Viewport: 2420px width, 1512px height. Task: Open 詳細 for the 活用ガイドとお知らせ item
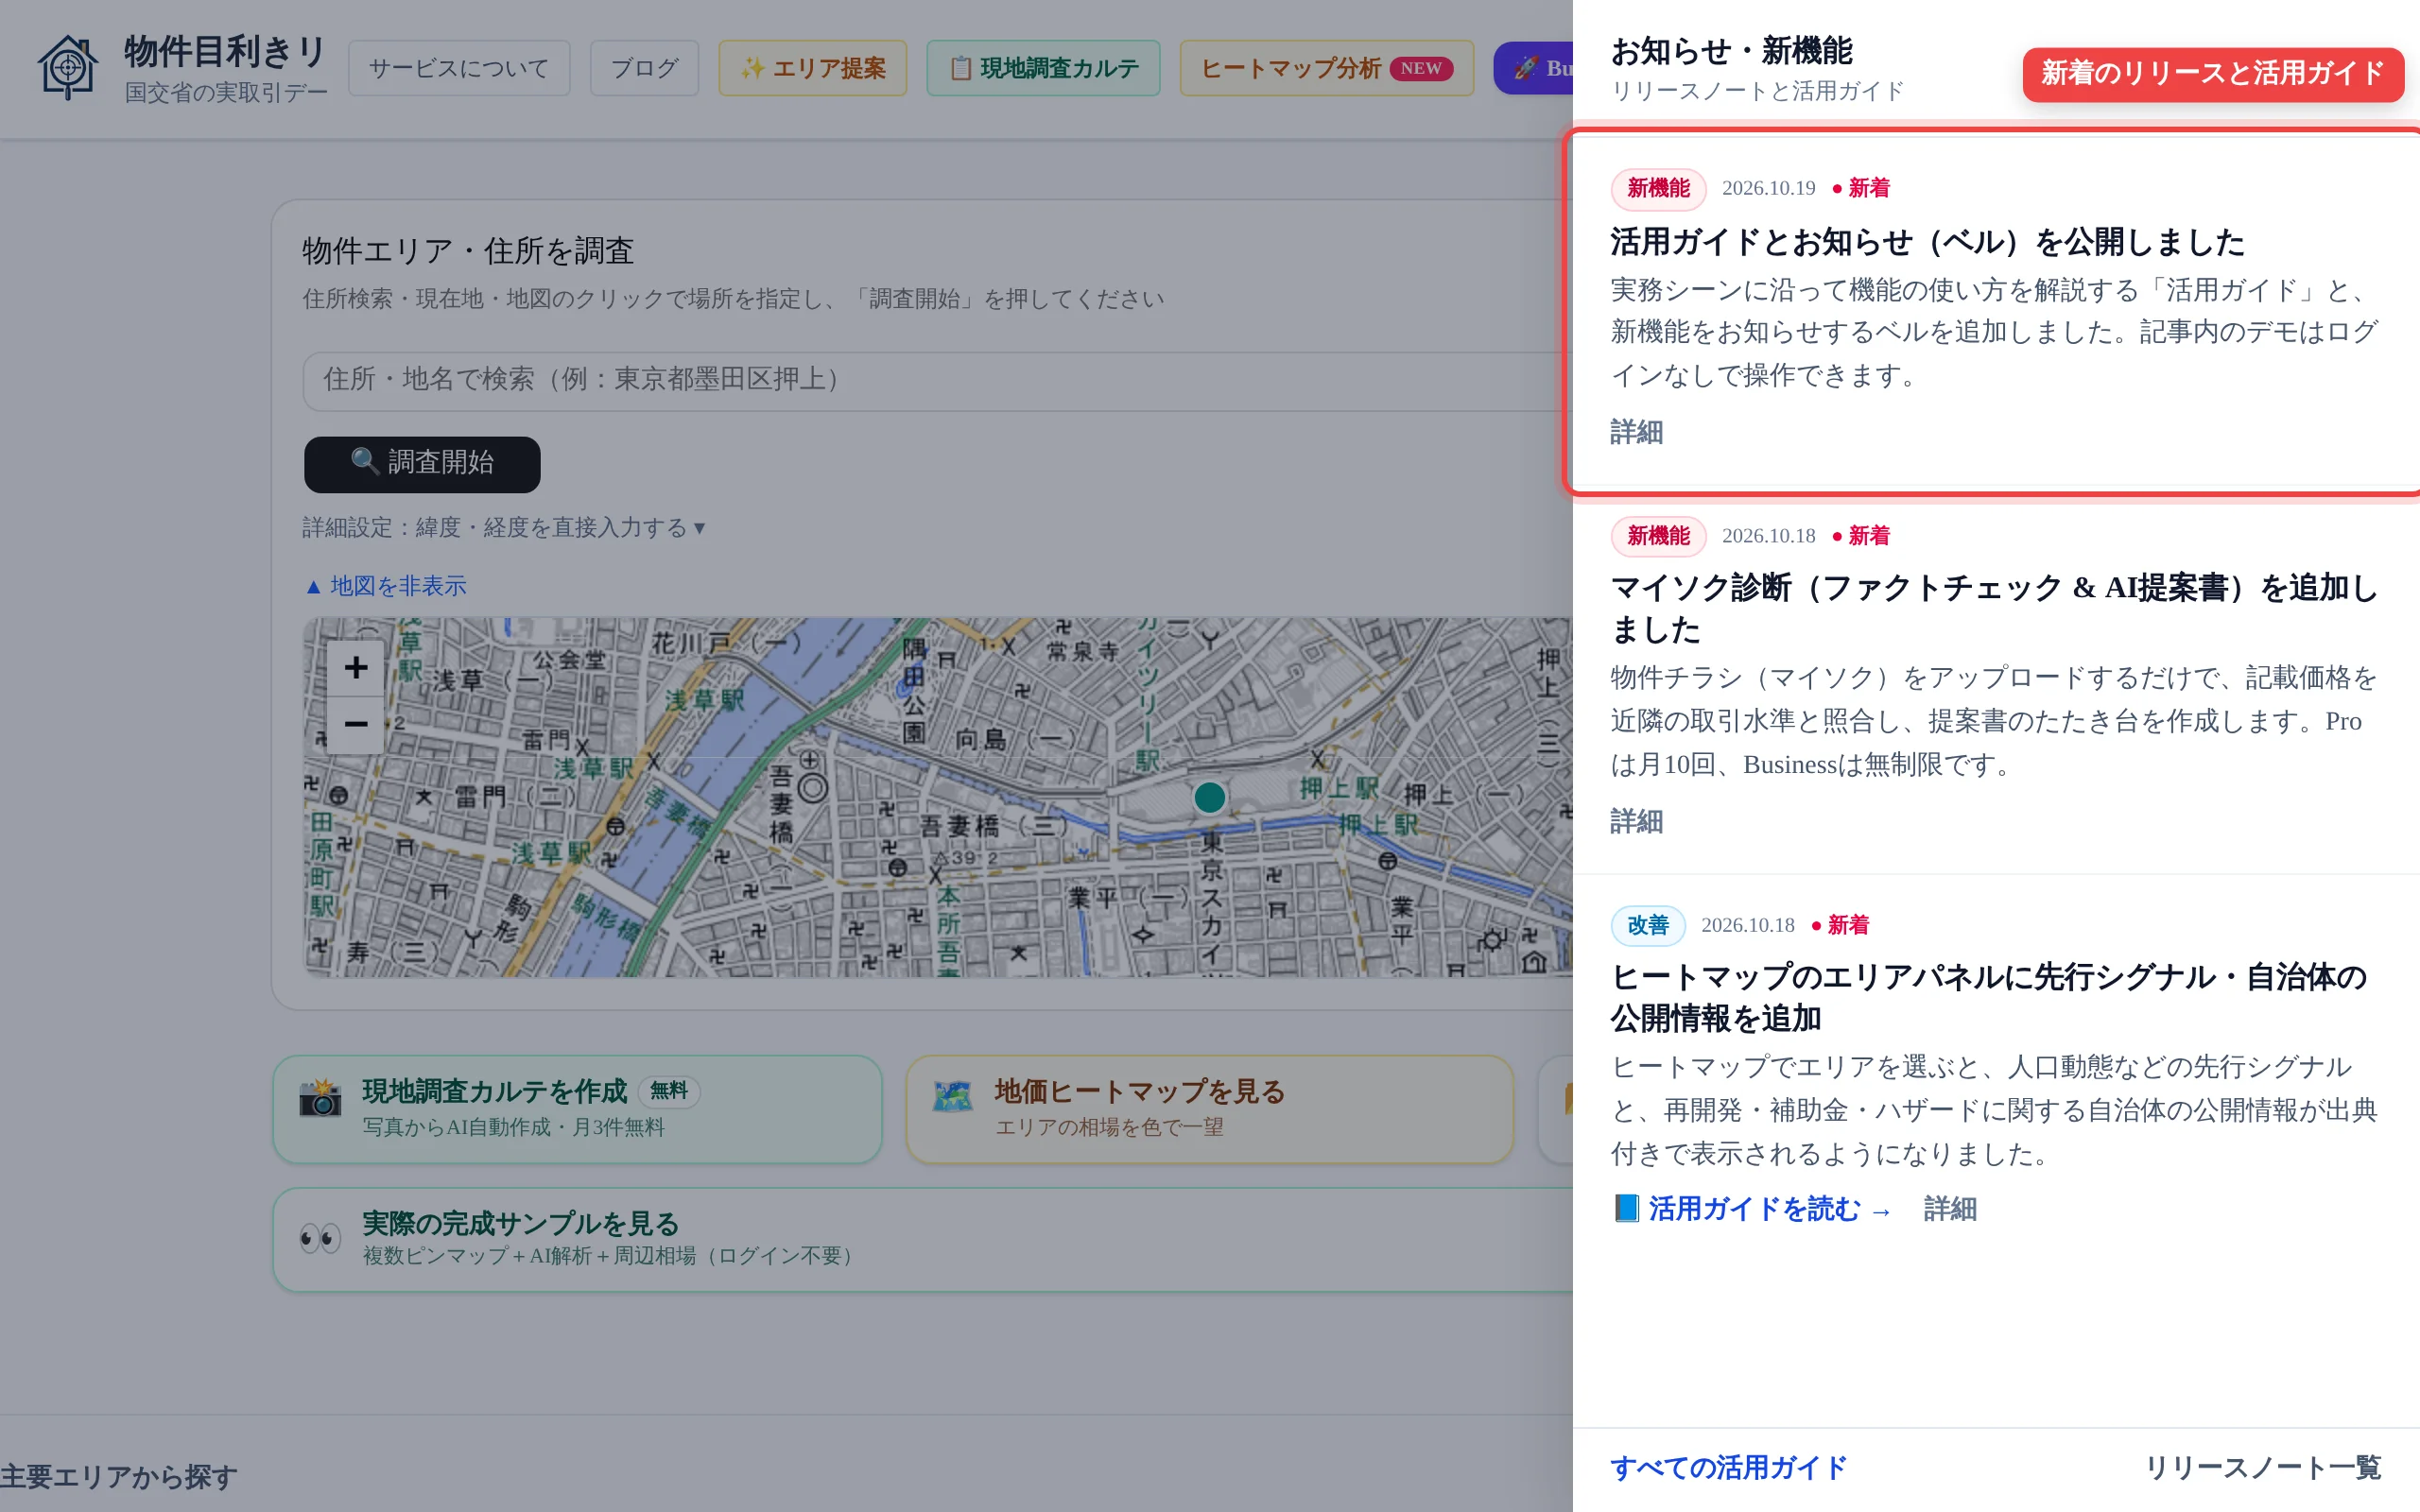pos(1636,432)
